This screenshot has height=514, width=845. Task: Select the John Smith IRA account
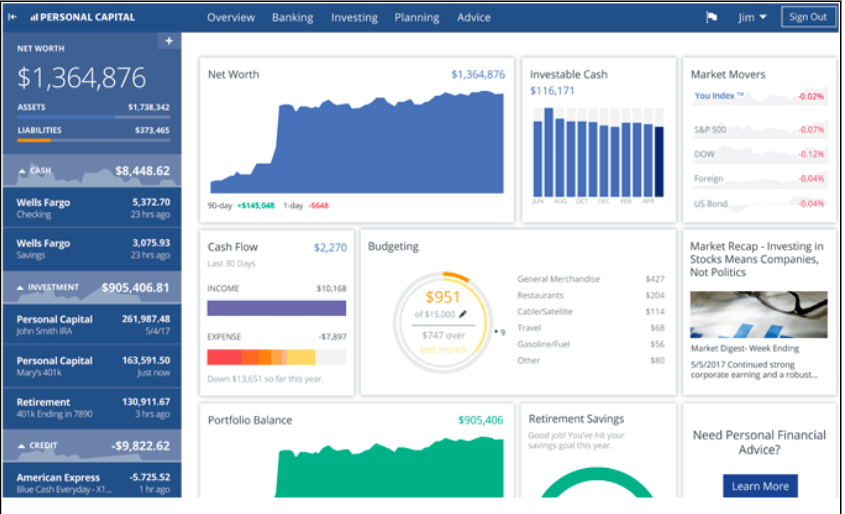[x=92, y=325]
